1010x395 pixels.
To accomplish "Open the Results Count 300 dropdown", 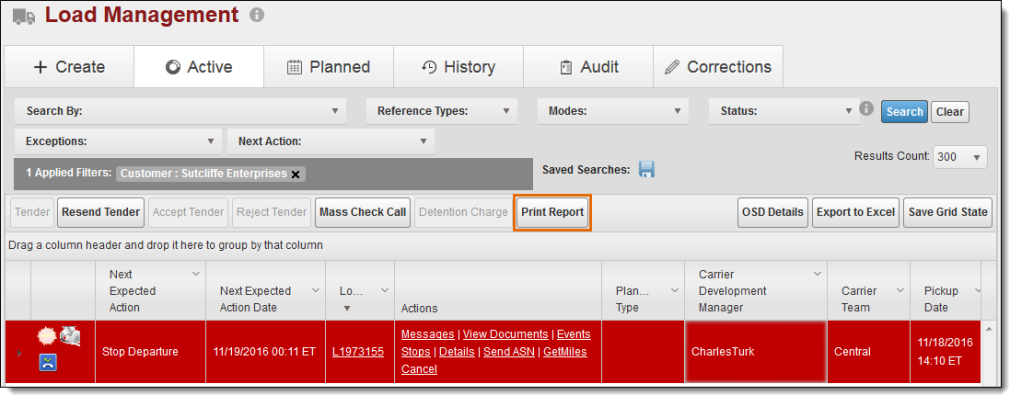I will (960, 157).
